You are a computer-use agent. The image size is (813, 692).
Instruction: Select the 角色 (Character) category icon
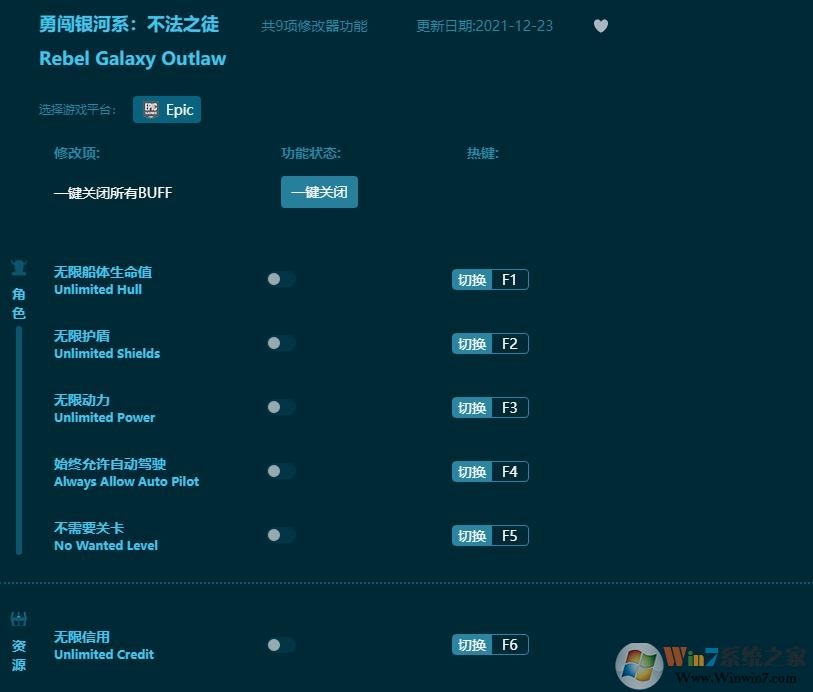(x=18, y=267)
